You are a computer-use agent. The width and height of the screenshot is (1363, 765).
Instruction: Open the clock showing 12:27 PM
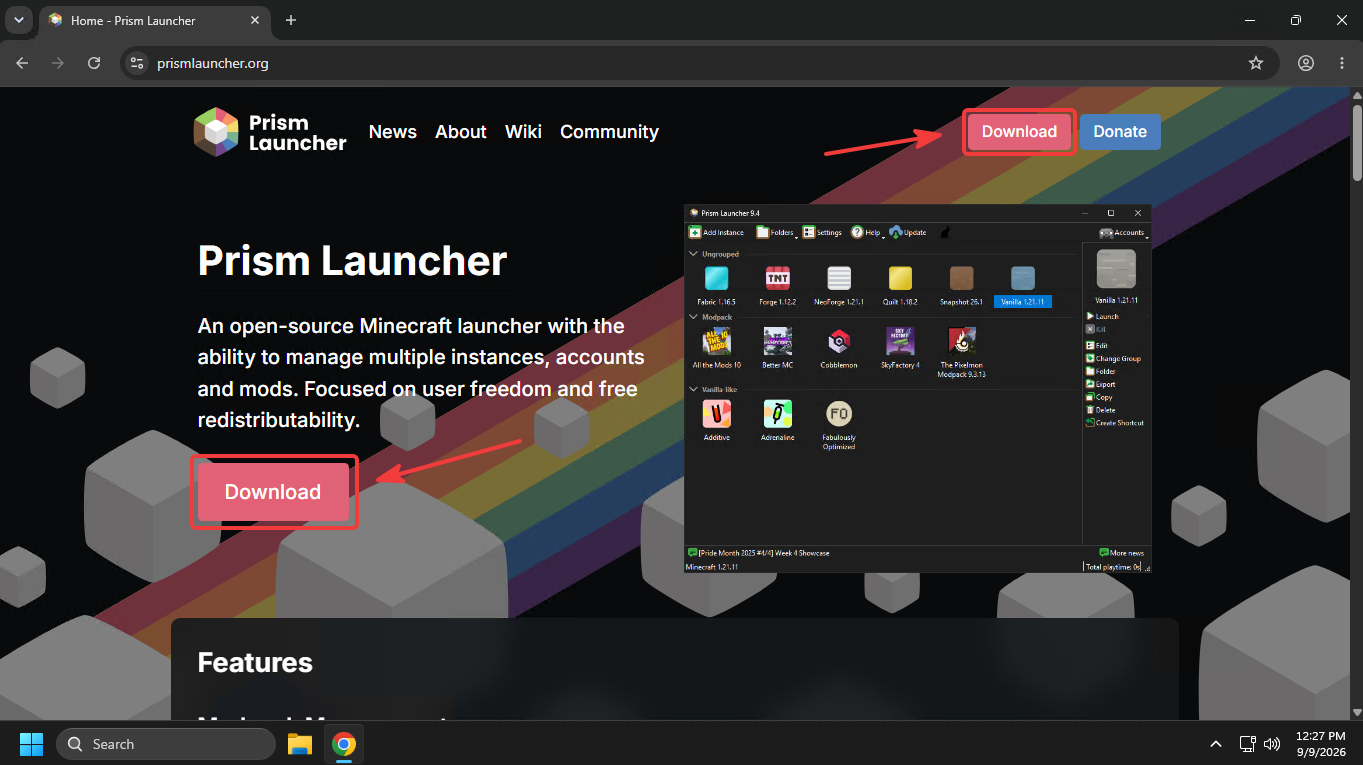click(1320, 744)
